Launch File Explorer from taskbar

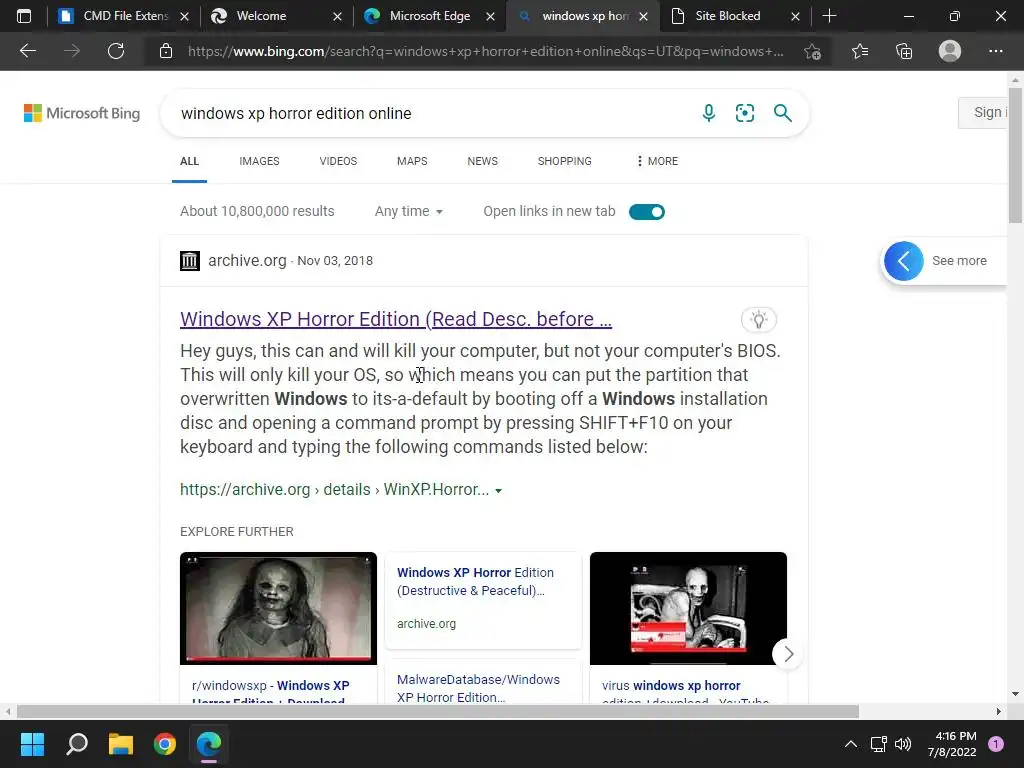(x=121, y=744)
